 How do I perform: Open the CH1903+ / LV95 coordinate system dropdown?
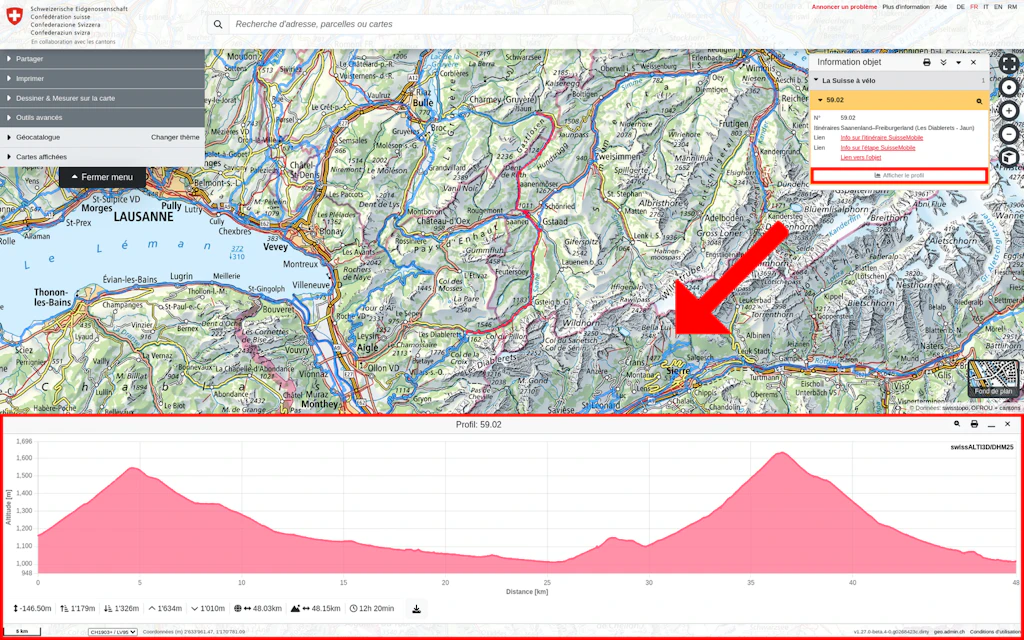click(x=113, y=632)
